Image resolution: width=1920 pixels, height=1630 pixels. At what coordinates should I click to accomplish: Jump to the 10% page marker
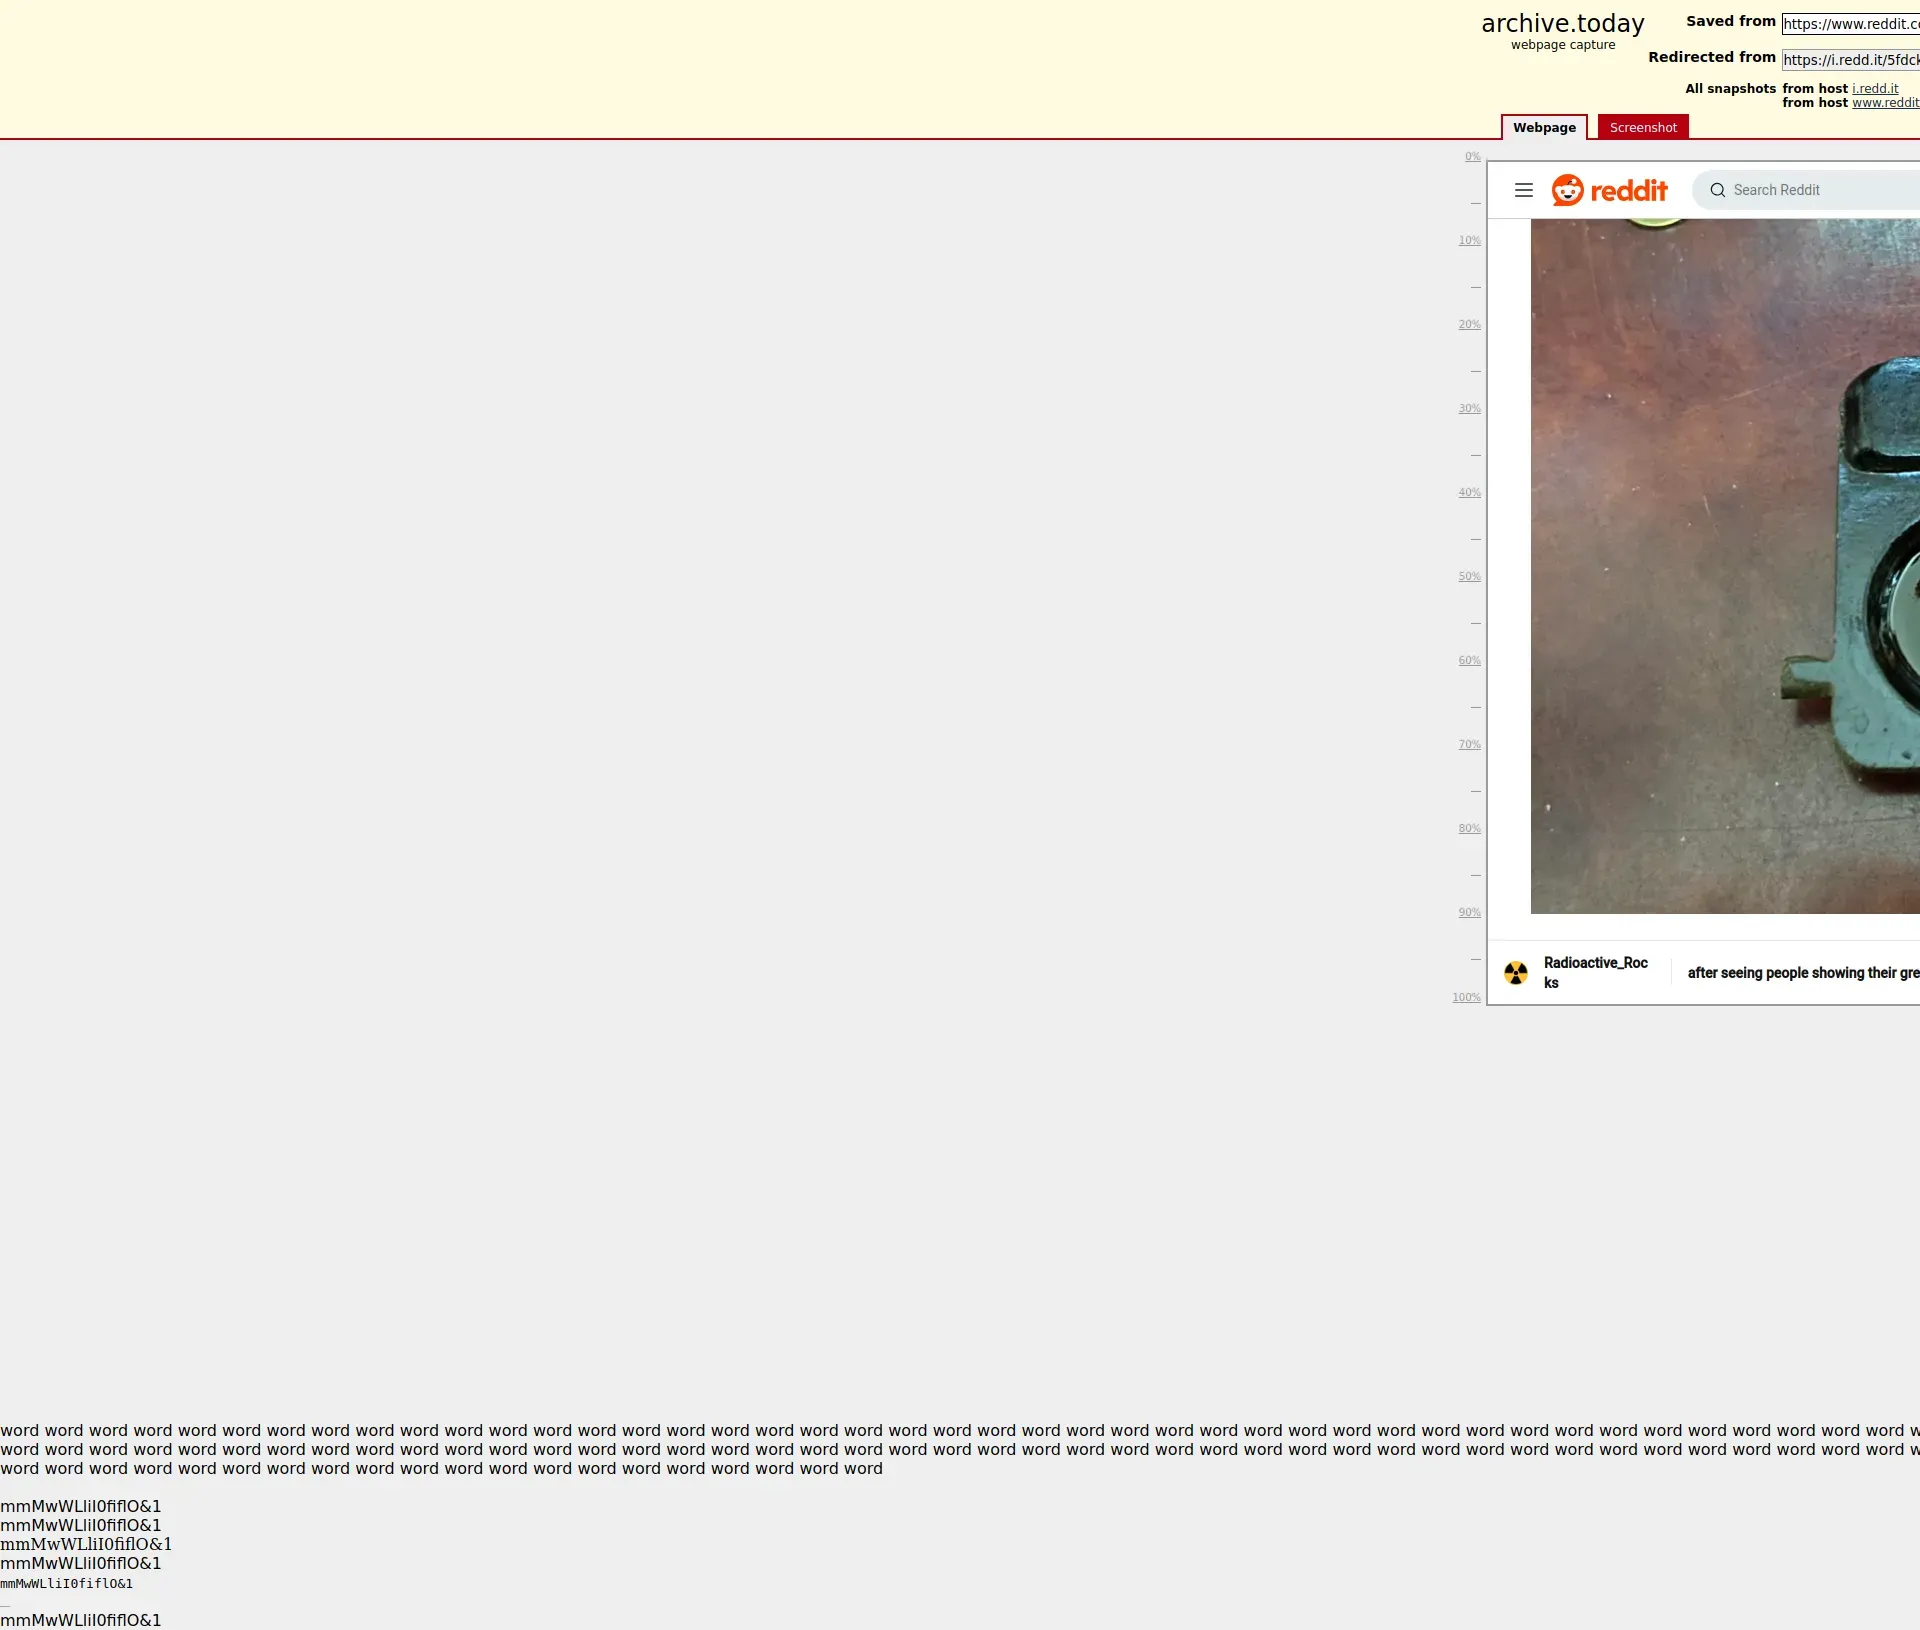(1469, 241)
